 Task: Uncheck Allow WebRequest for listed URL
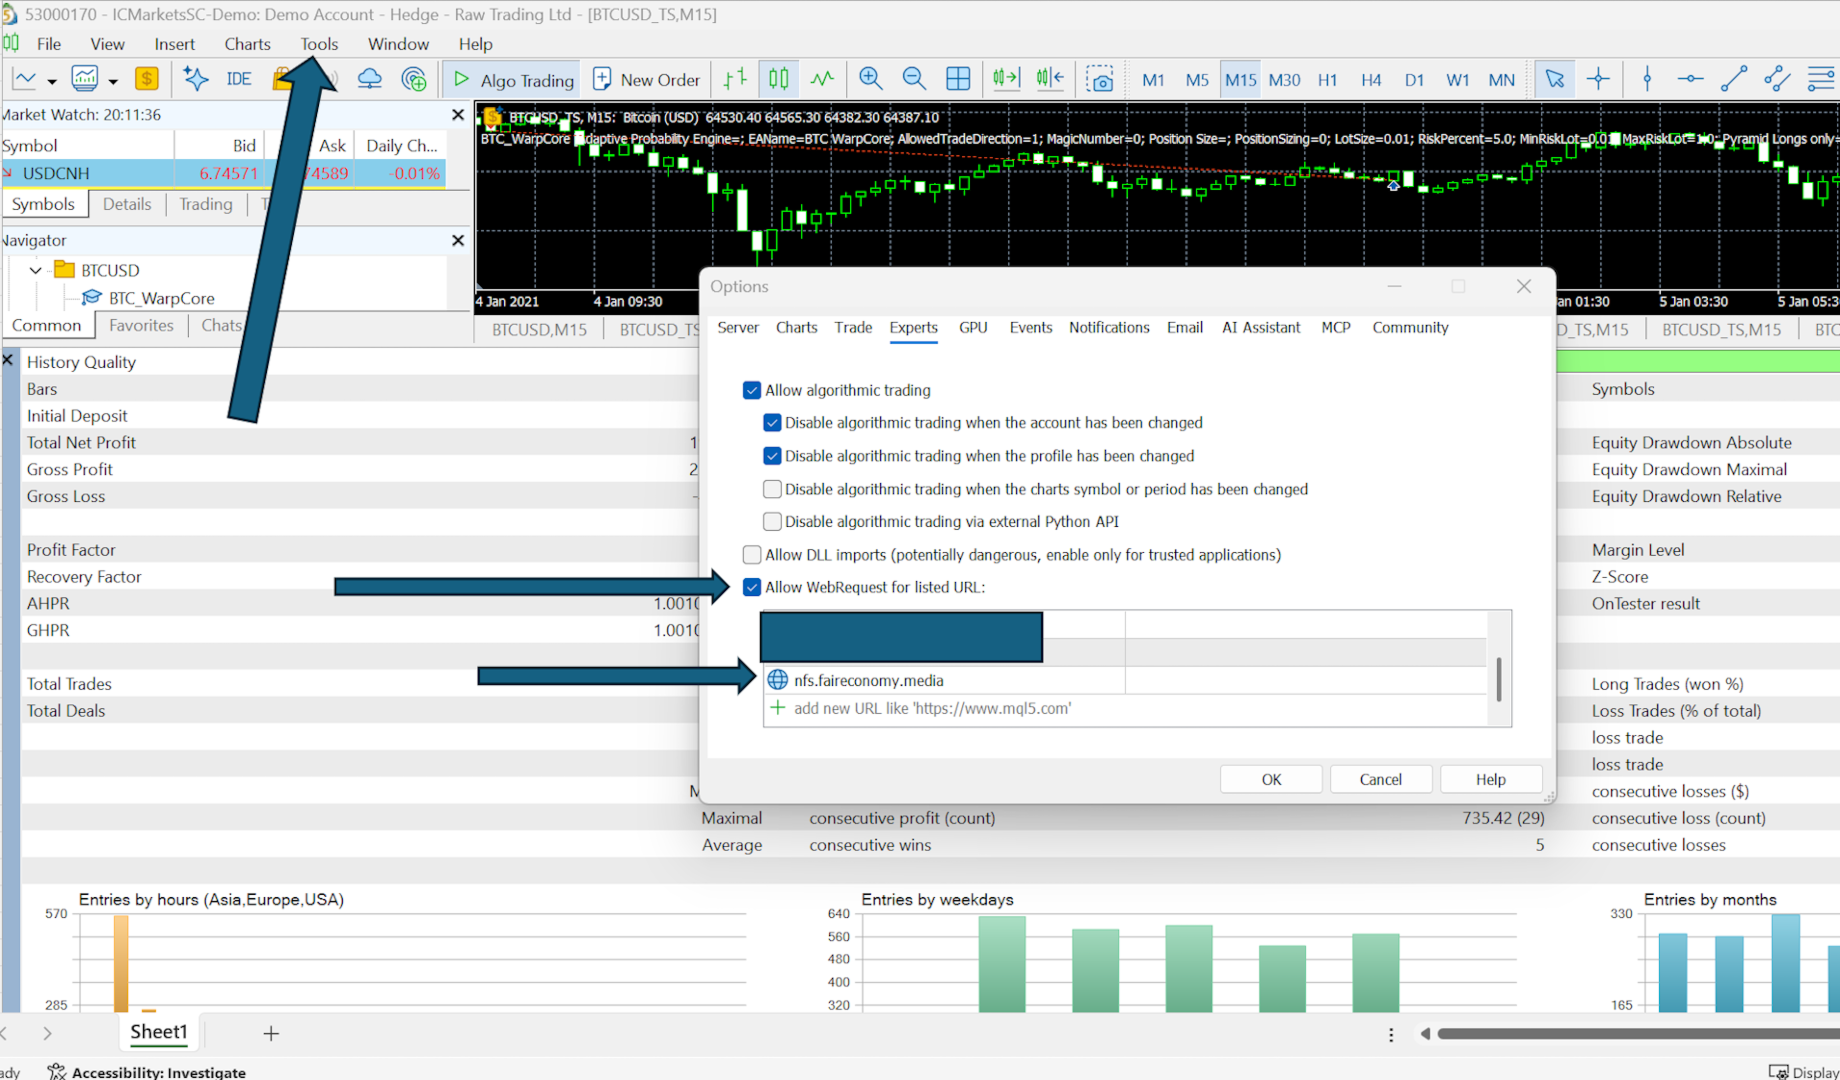[752, 587]
